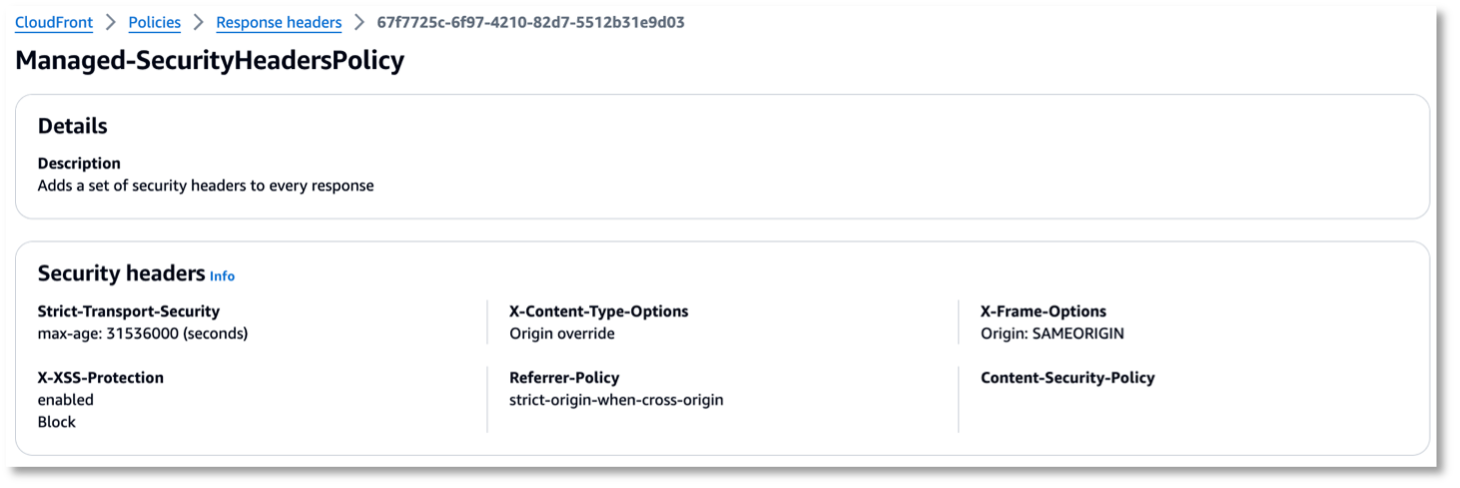Select the max-age 31536000 value

[x=142, y=333]
